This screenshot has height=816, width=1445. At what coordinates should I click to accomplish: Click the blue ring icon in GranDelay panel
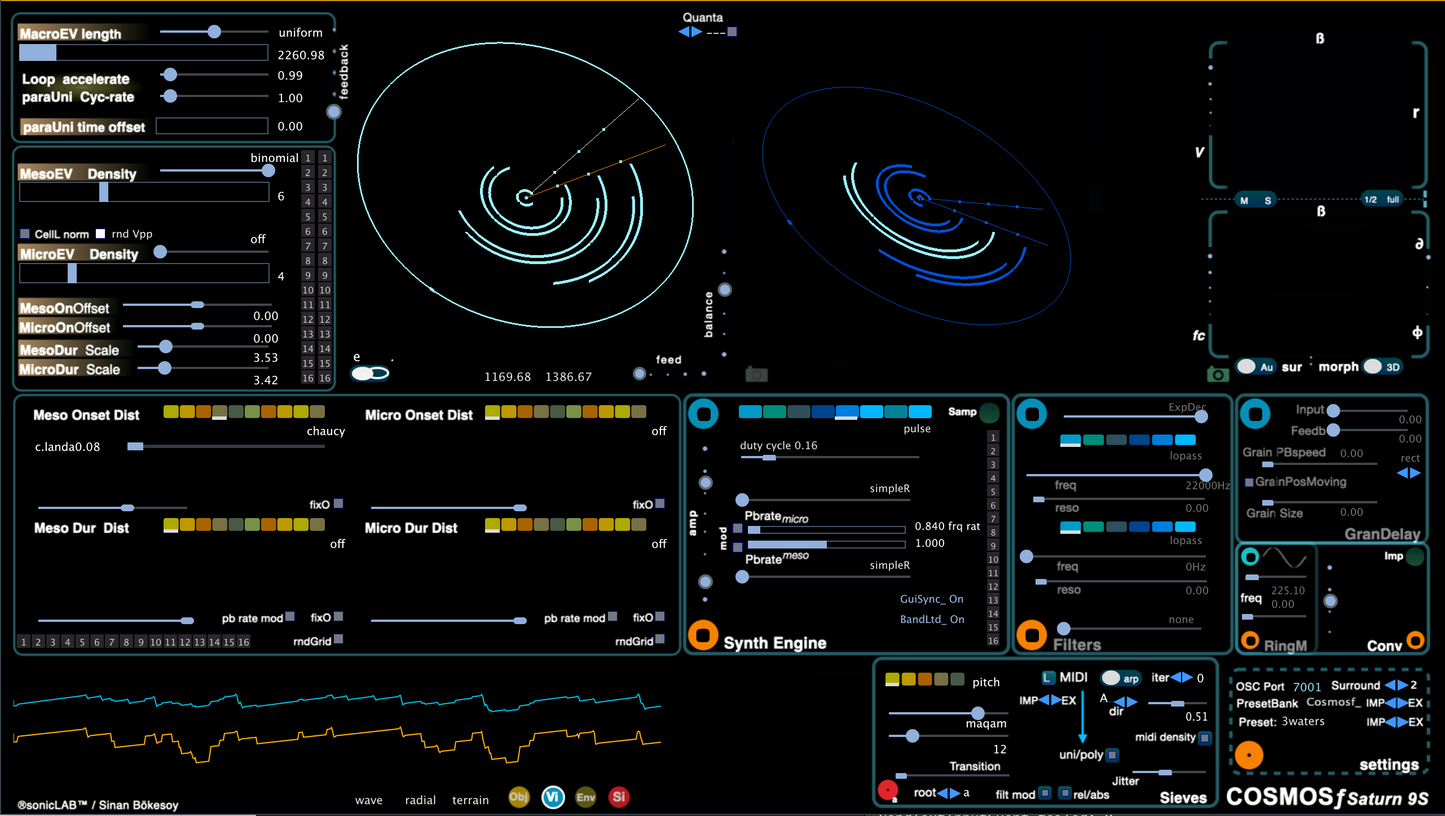point(1255,412)
